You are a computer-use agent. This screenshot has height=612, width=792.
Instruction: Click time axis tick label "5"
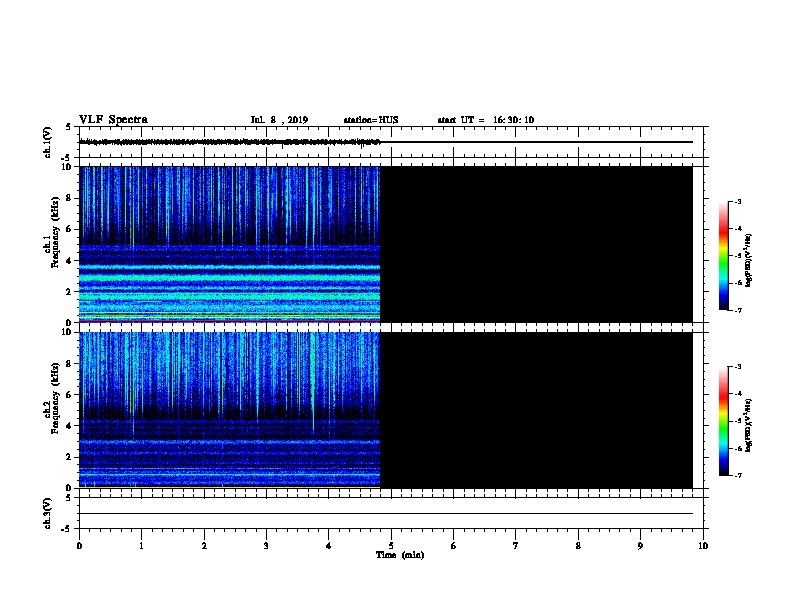[x=391, y=546]
